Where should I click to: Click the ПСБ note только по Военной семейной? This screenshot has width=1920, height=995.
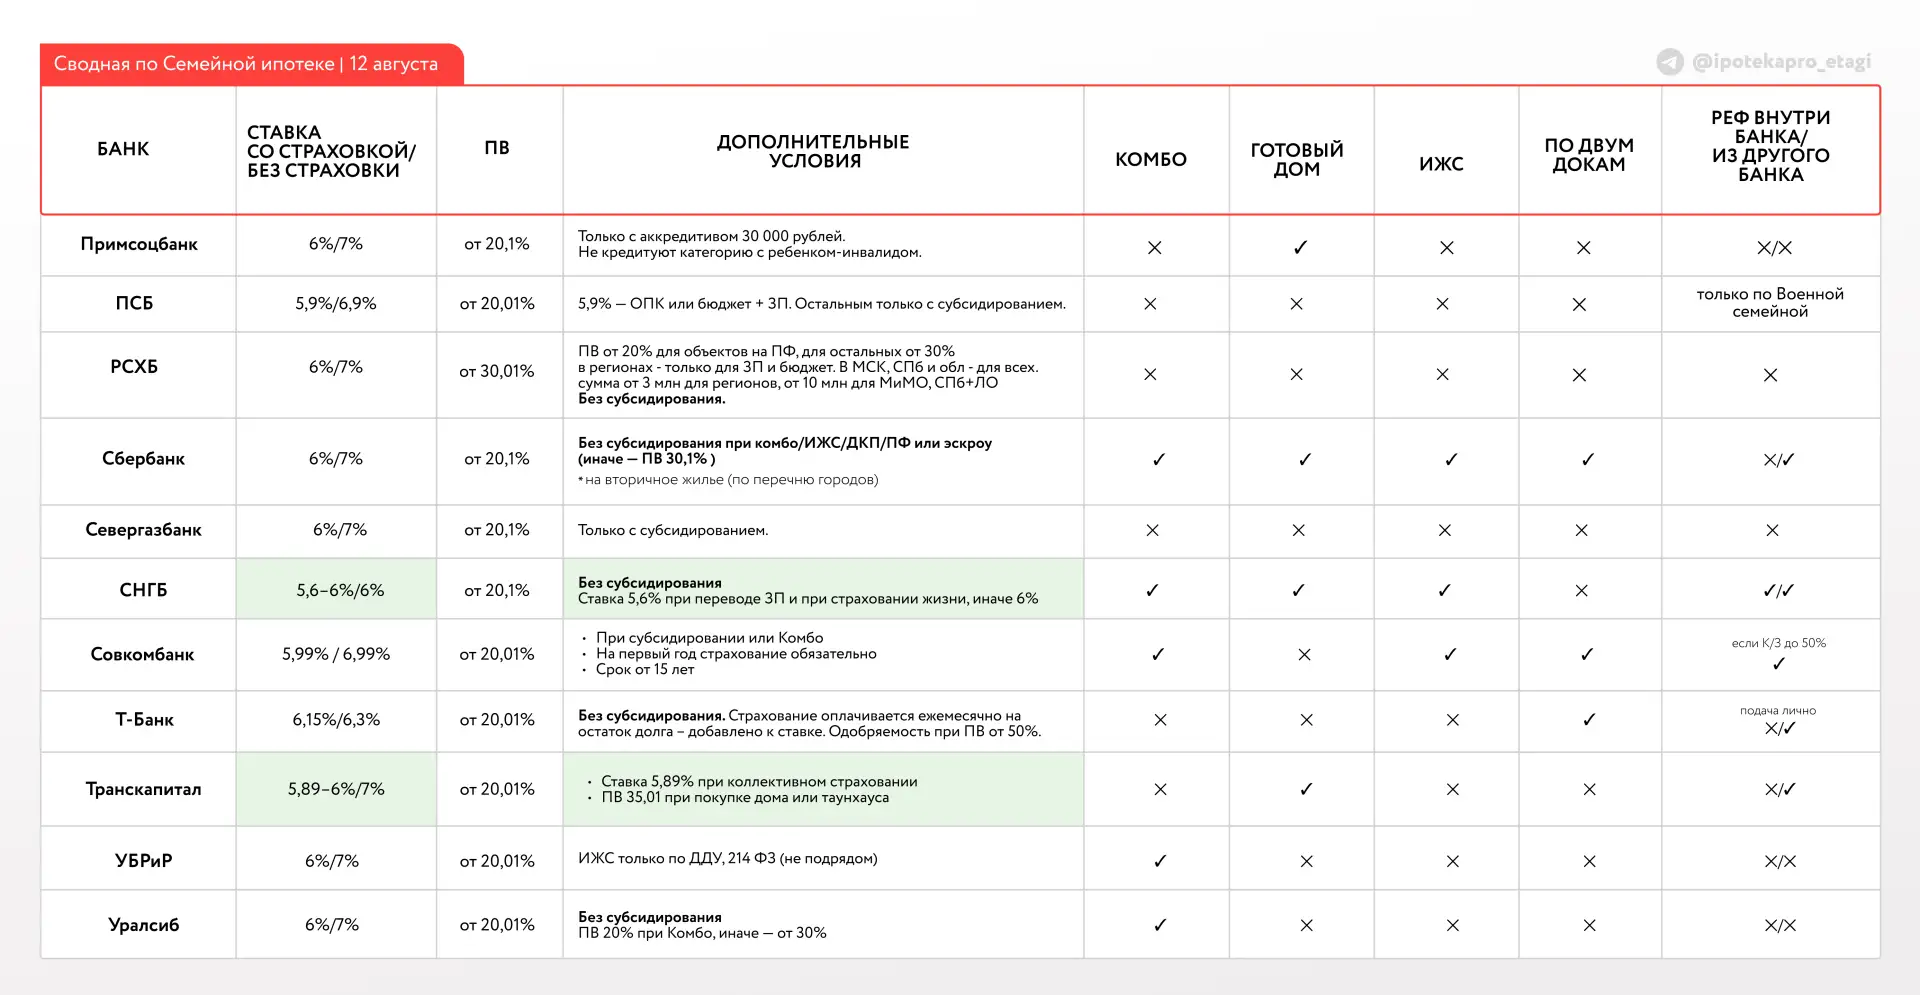point(1770,303)
